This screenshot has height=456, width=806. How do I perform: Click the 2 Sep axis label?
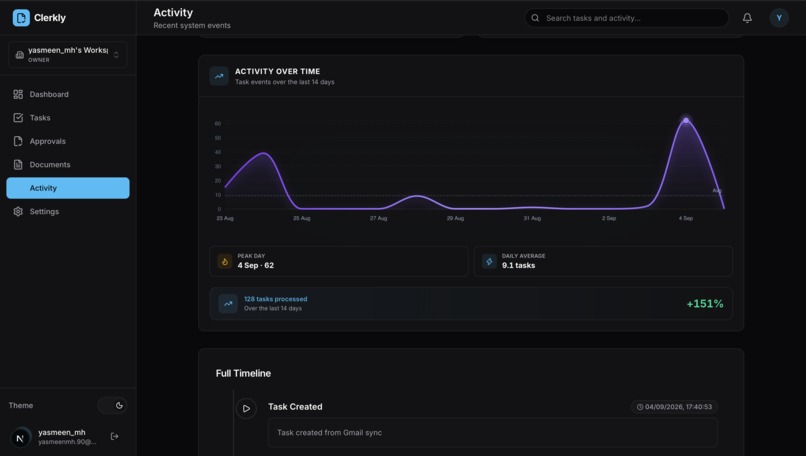(609, 218)
